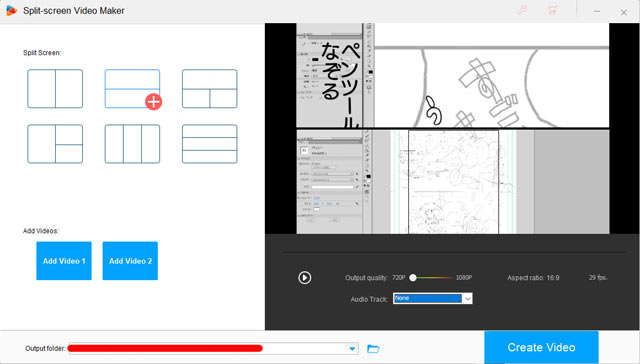The height and width of the screenshot is (364, 640).
Task: Click the key register icon in title bar
Action: click(522, 11)
